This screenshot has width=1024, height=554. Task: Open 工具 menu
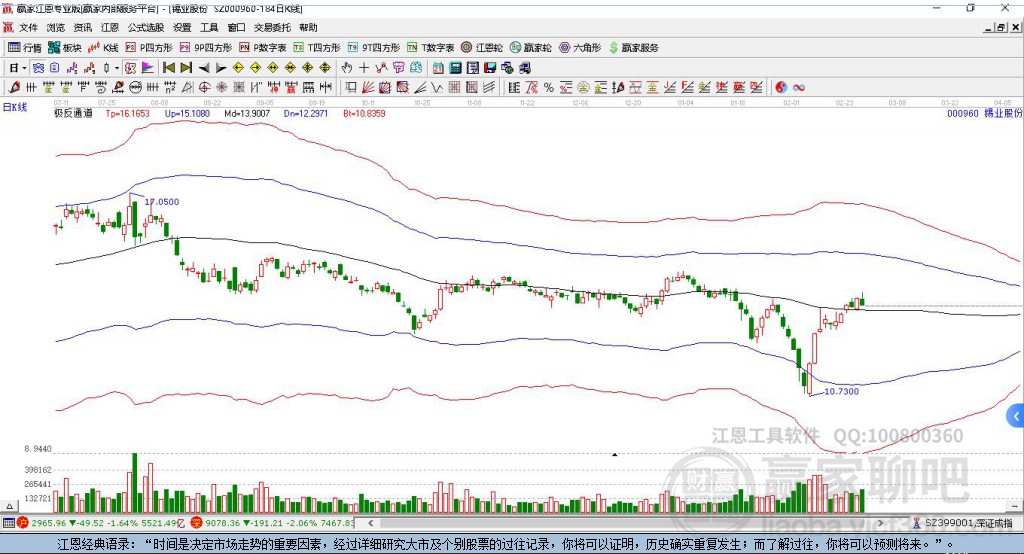click(x=209, y=27)
